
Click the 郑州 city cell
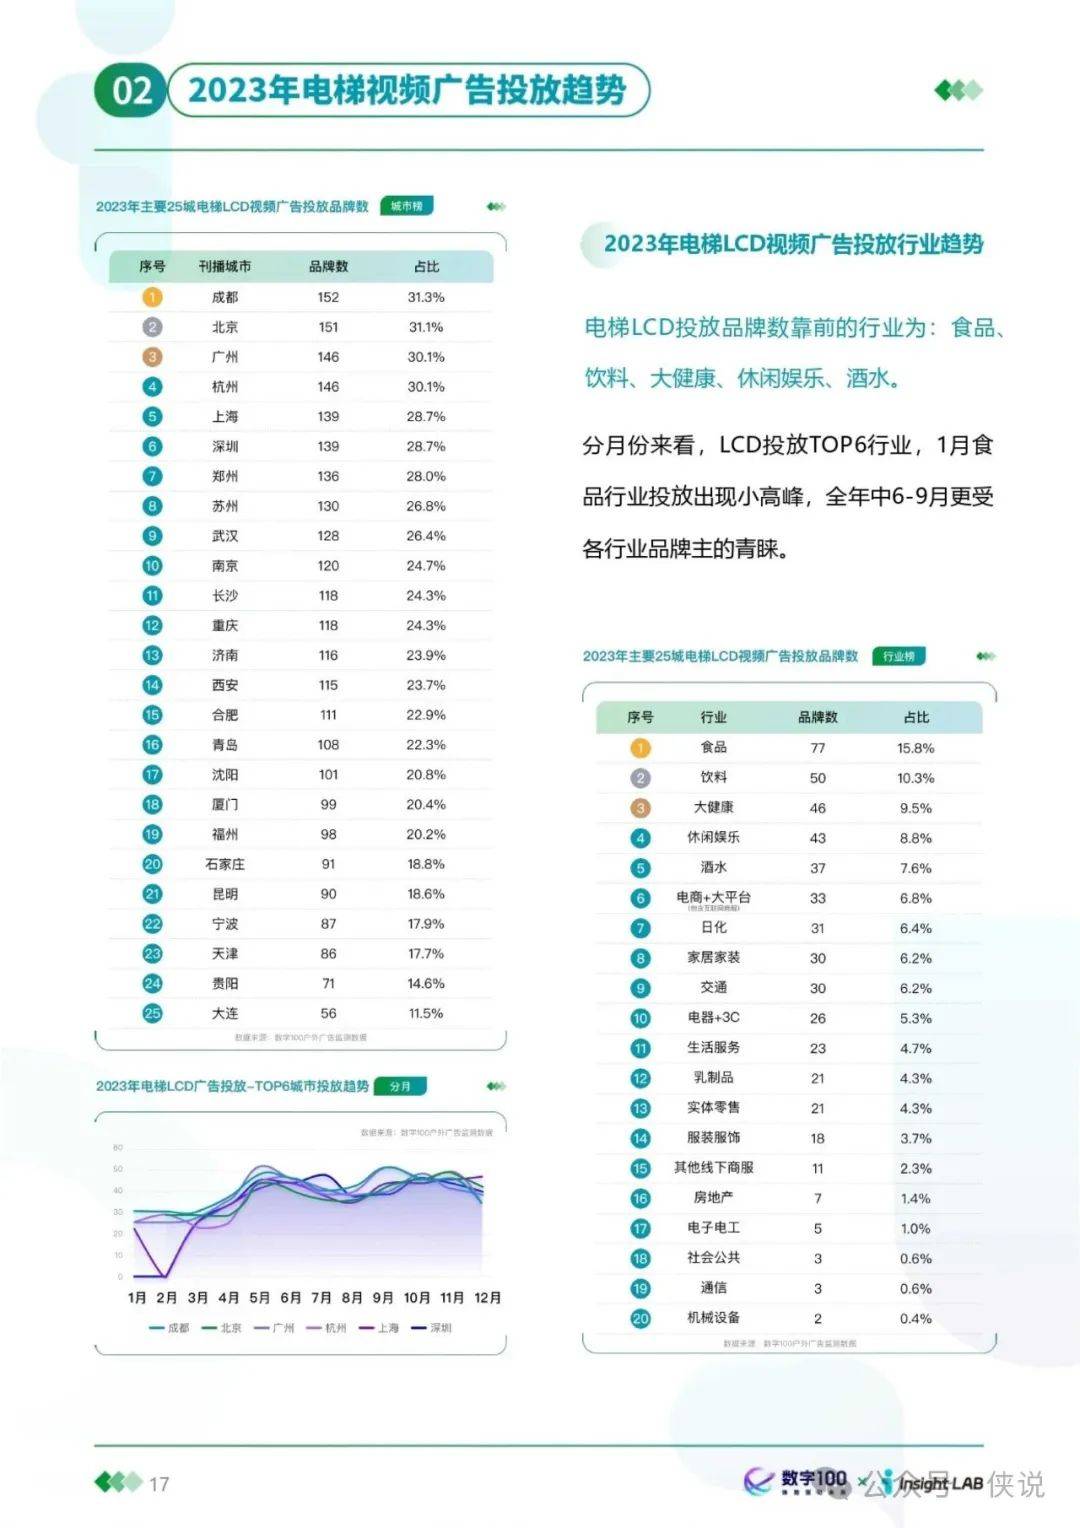pyautogui.click(x=225, y=476)
